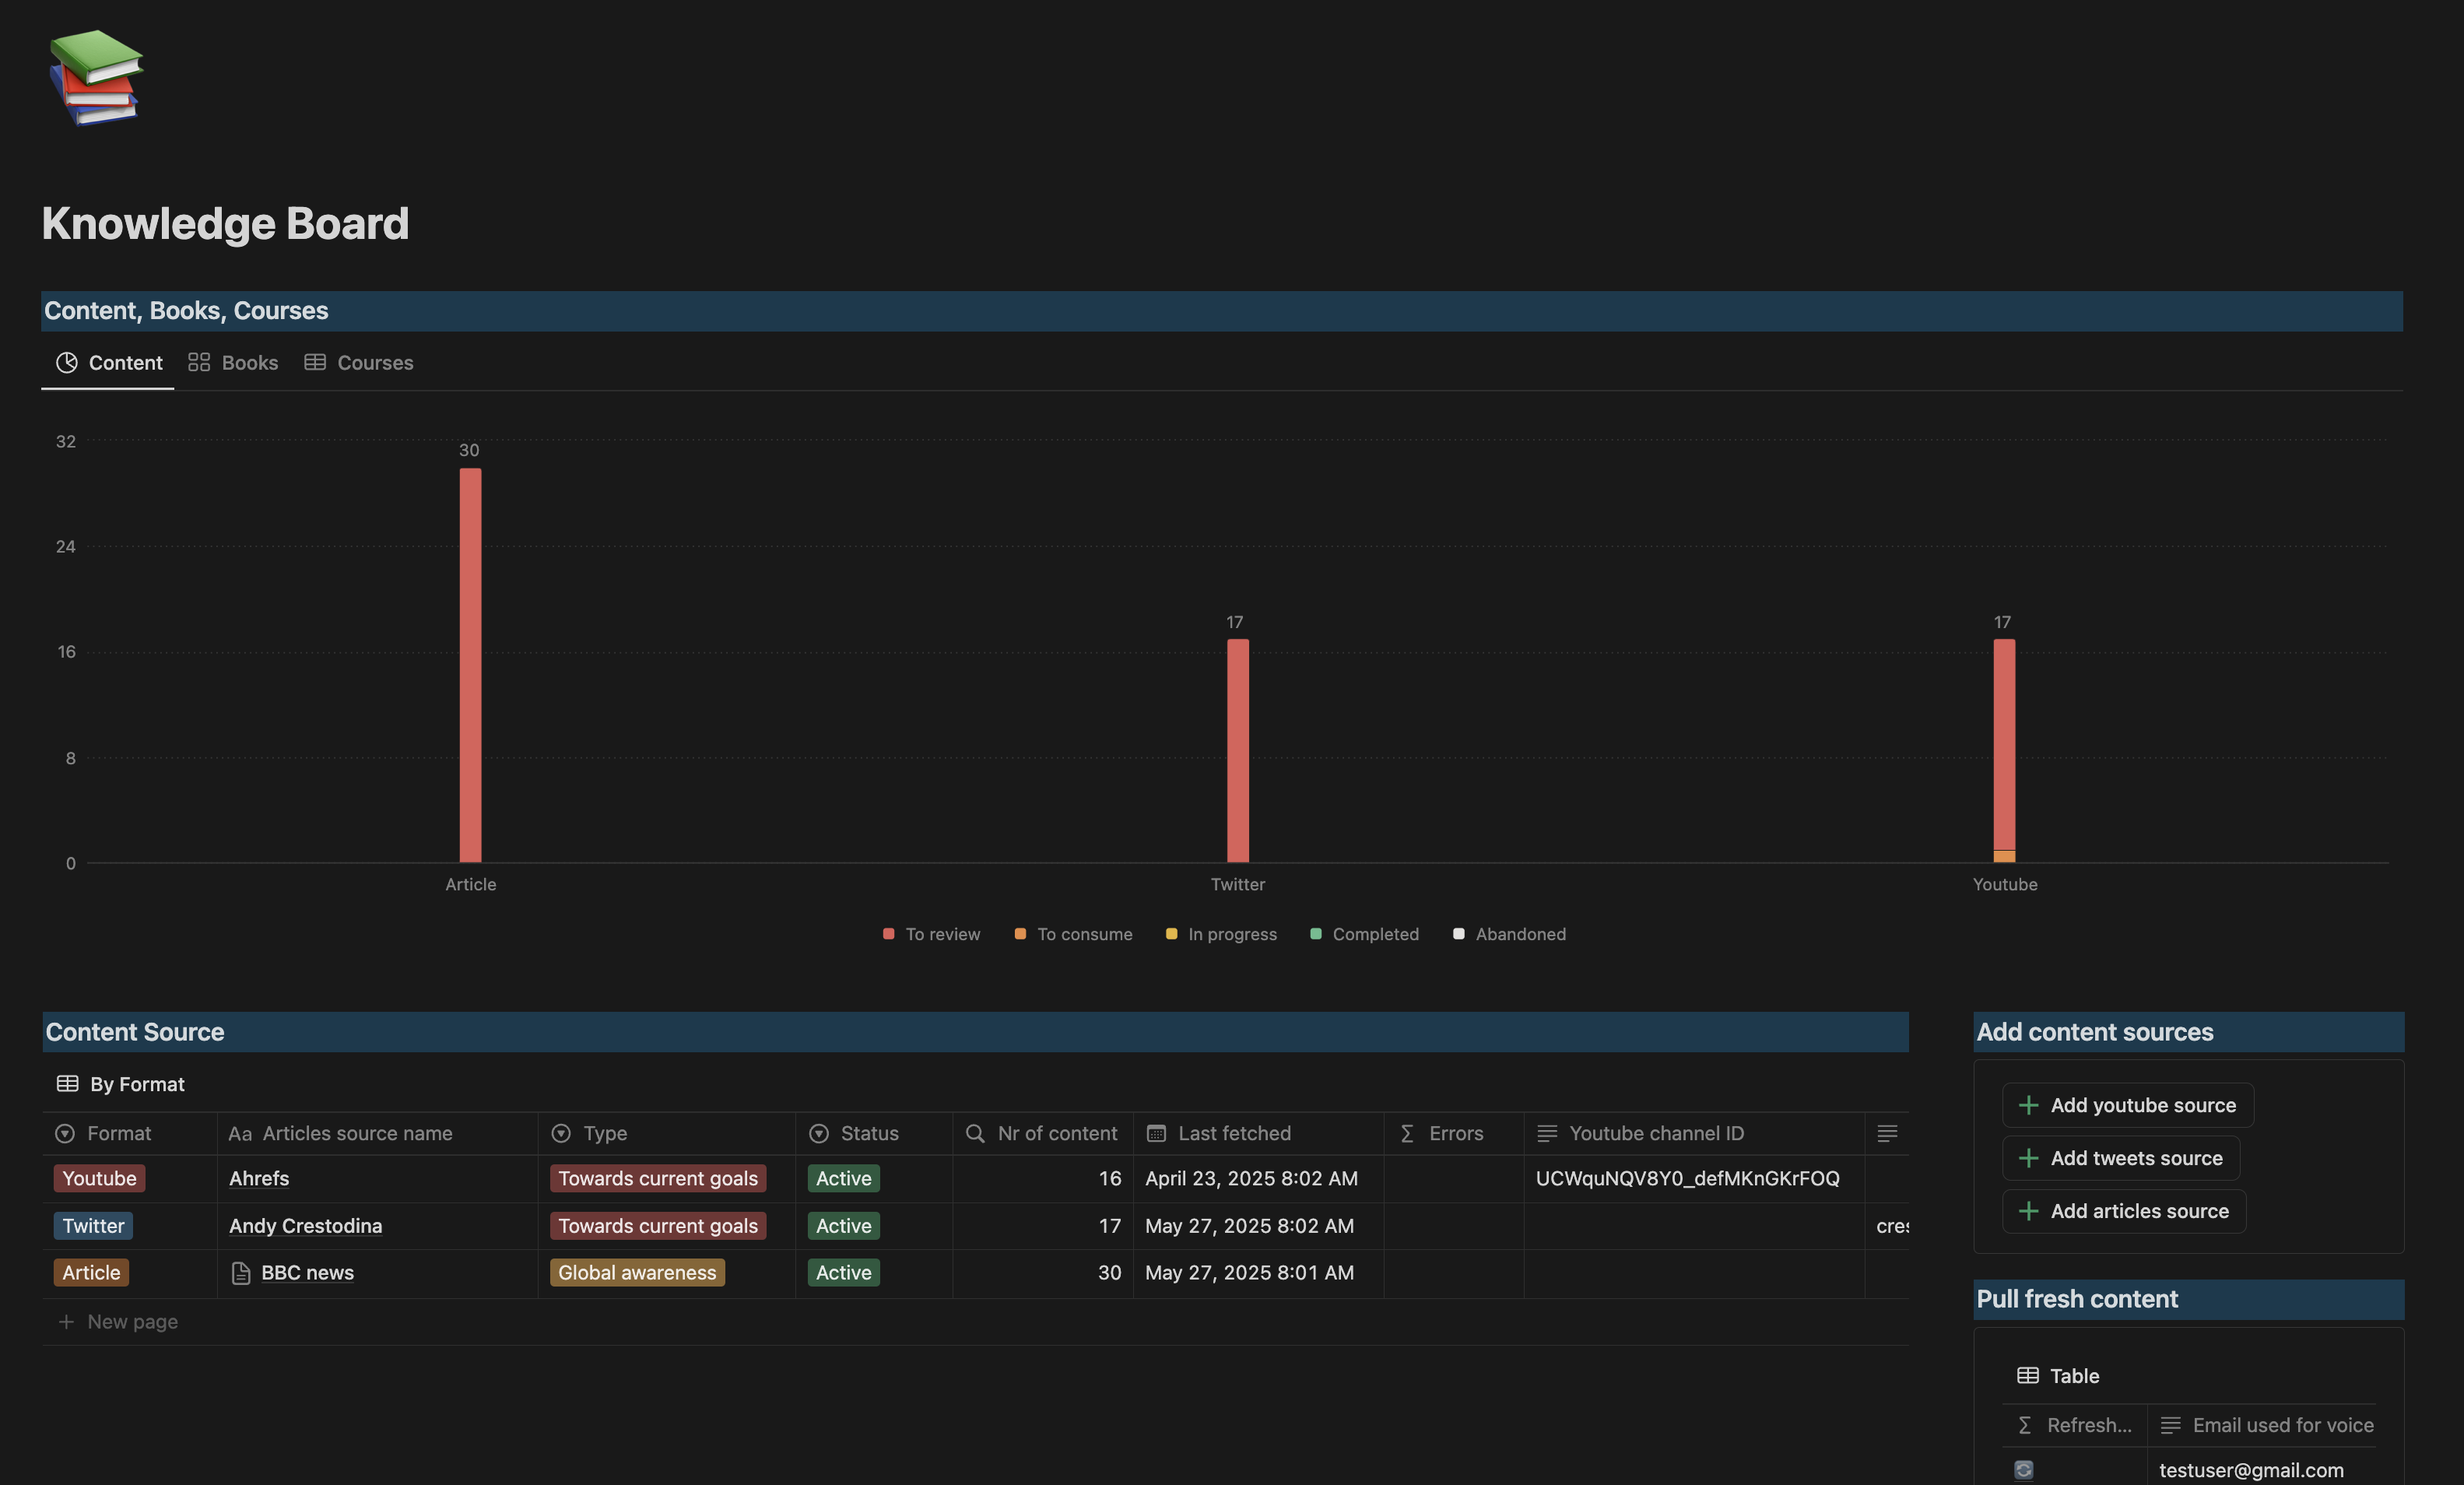The height and width of the screenshot is (1485, 2464).
Task: Click the New page button
Action: (x=117, y=1321)
